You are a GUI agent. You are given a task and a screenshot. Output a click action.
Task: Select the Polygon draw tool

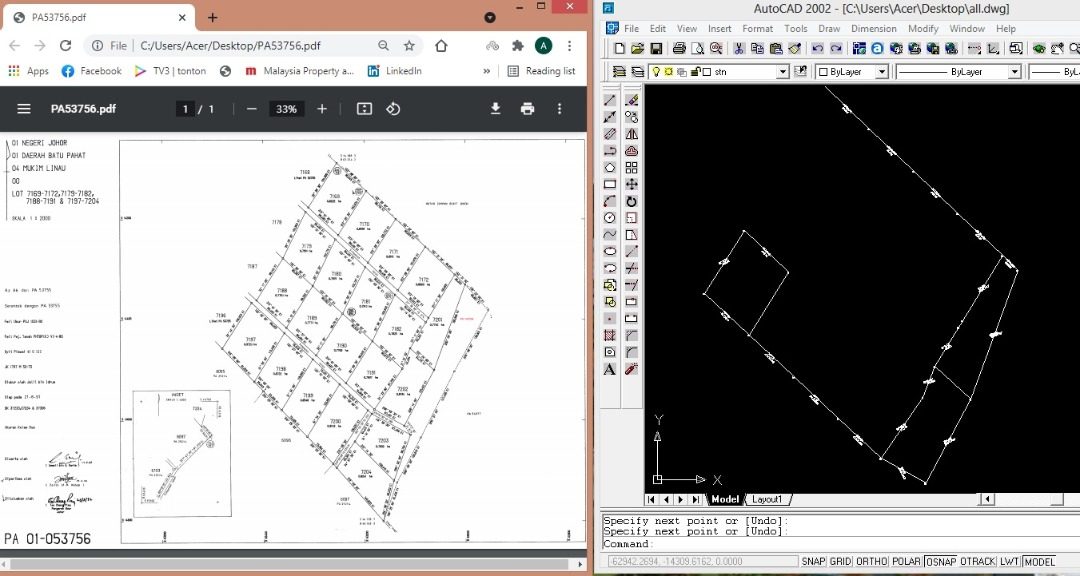point(610,167)
